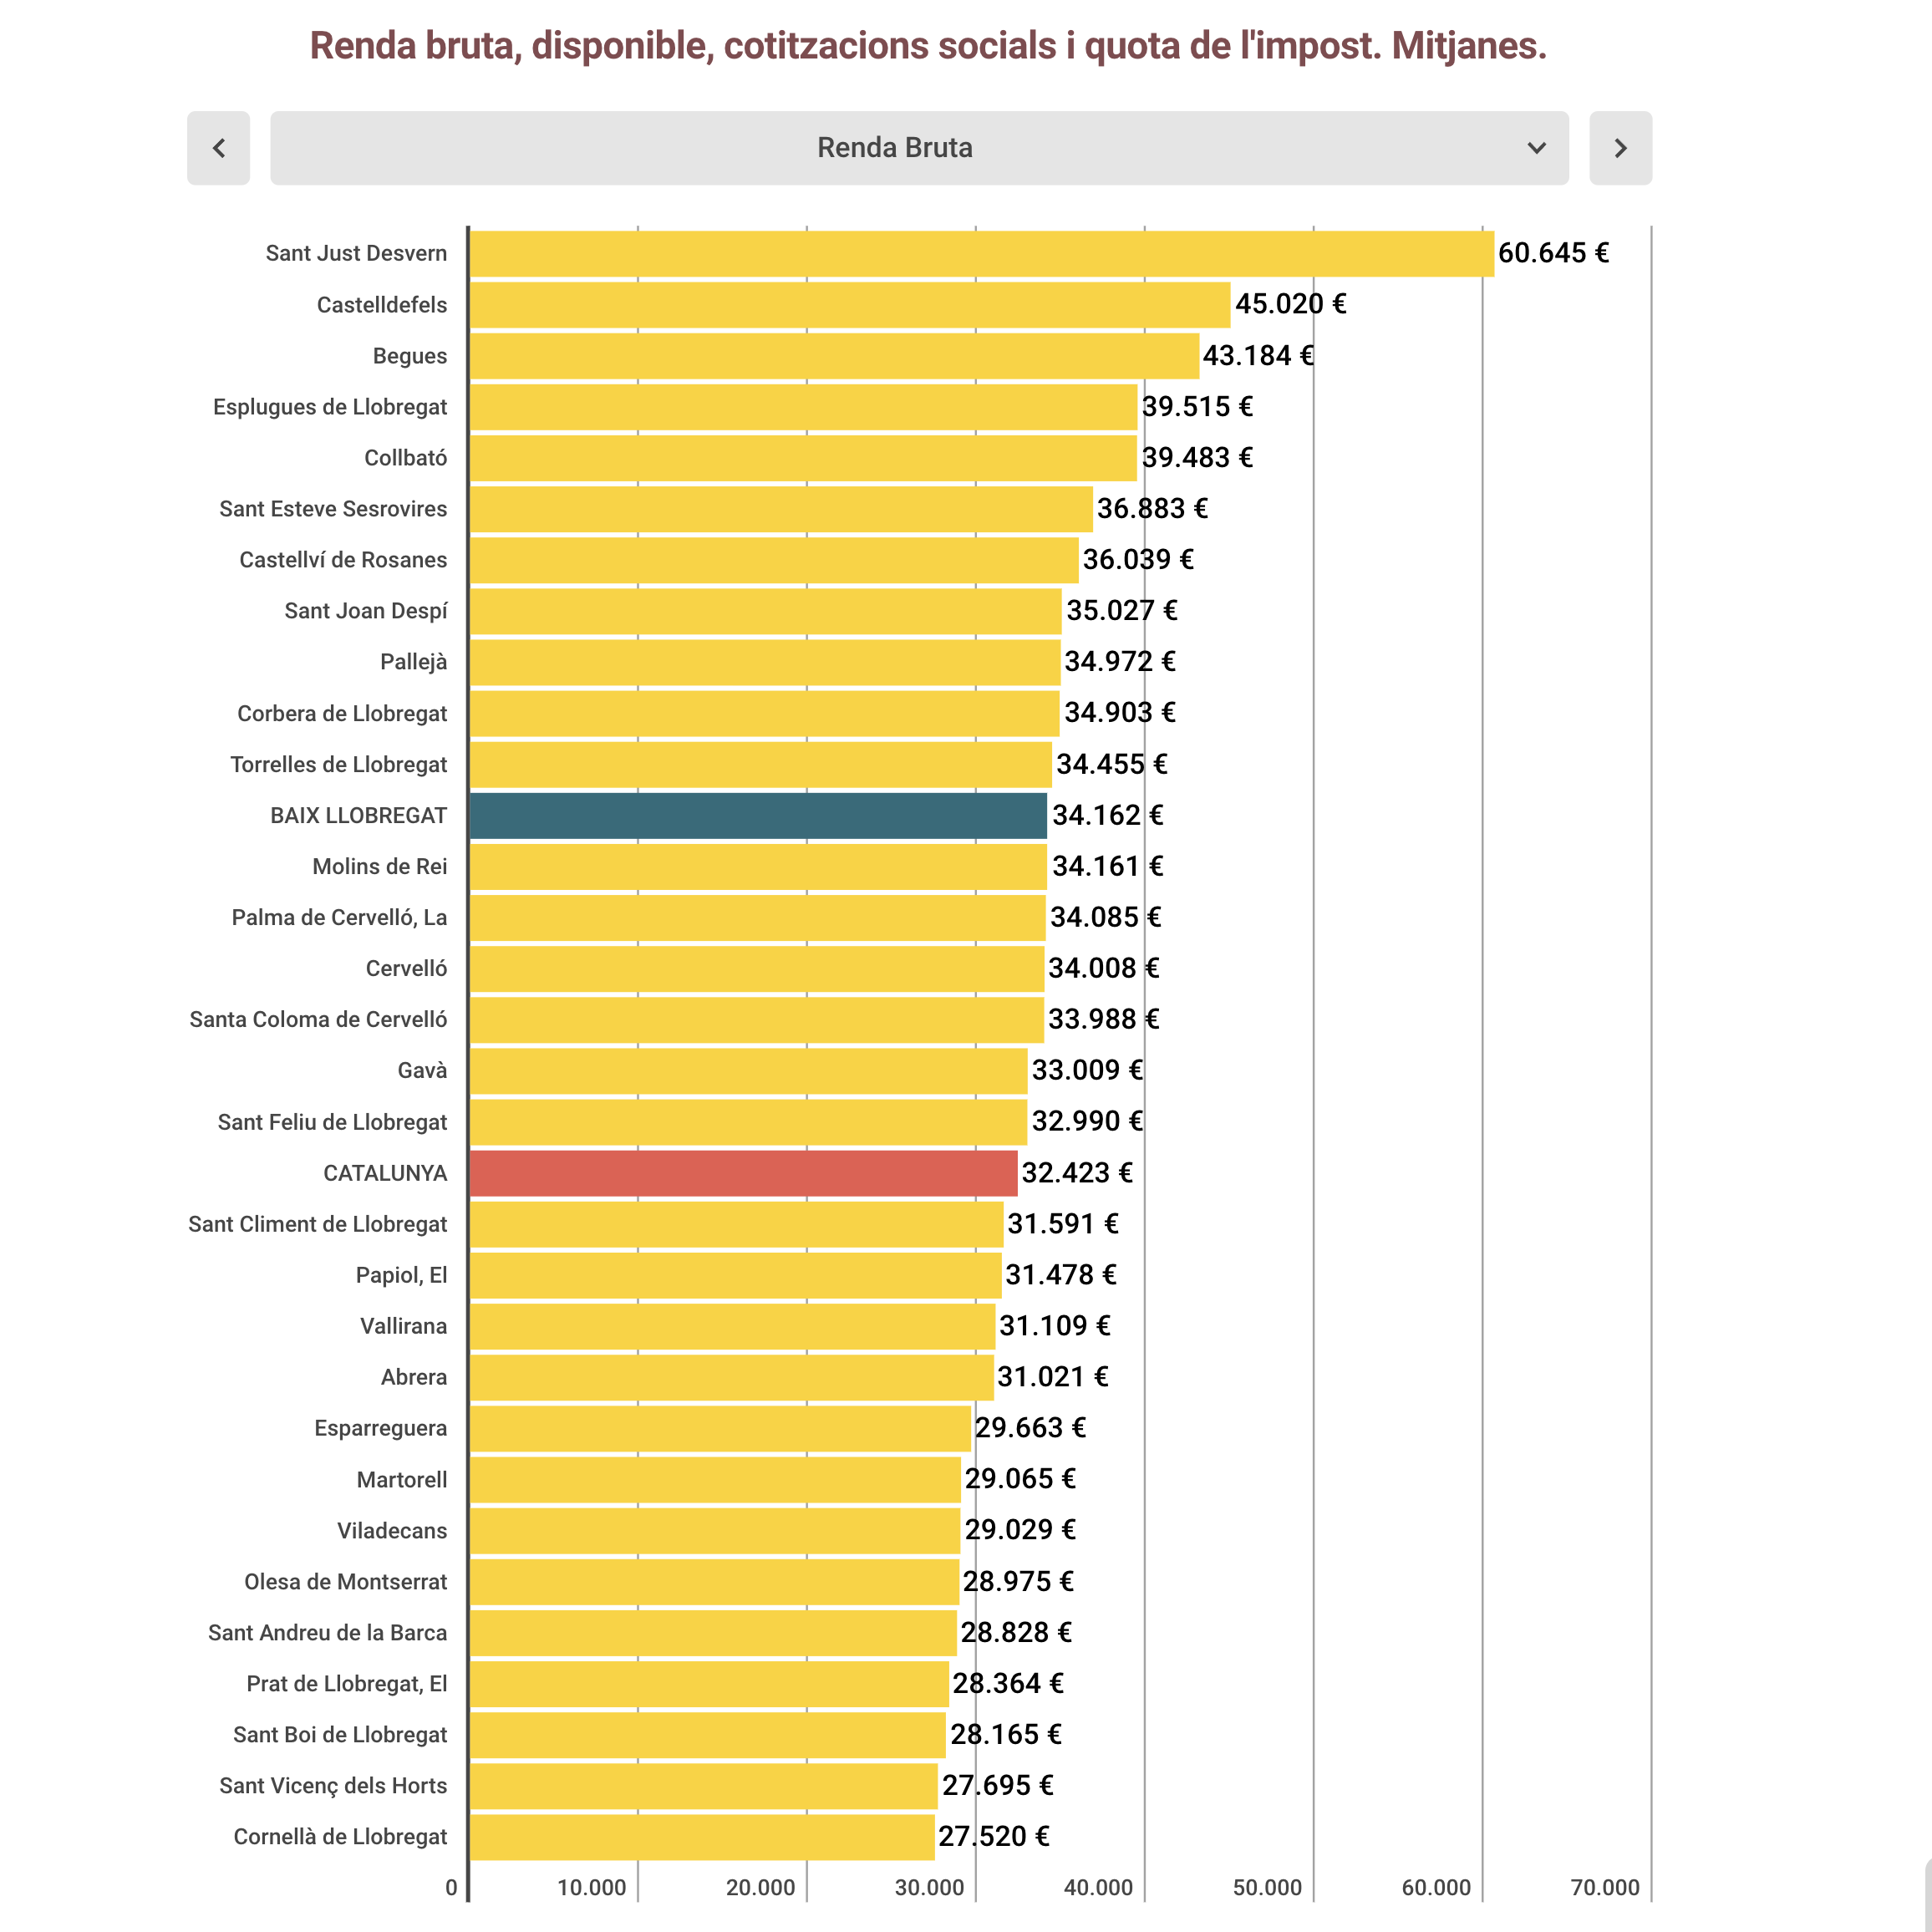Select the Collbató bar

[x=803, y=458]
